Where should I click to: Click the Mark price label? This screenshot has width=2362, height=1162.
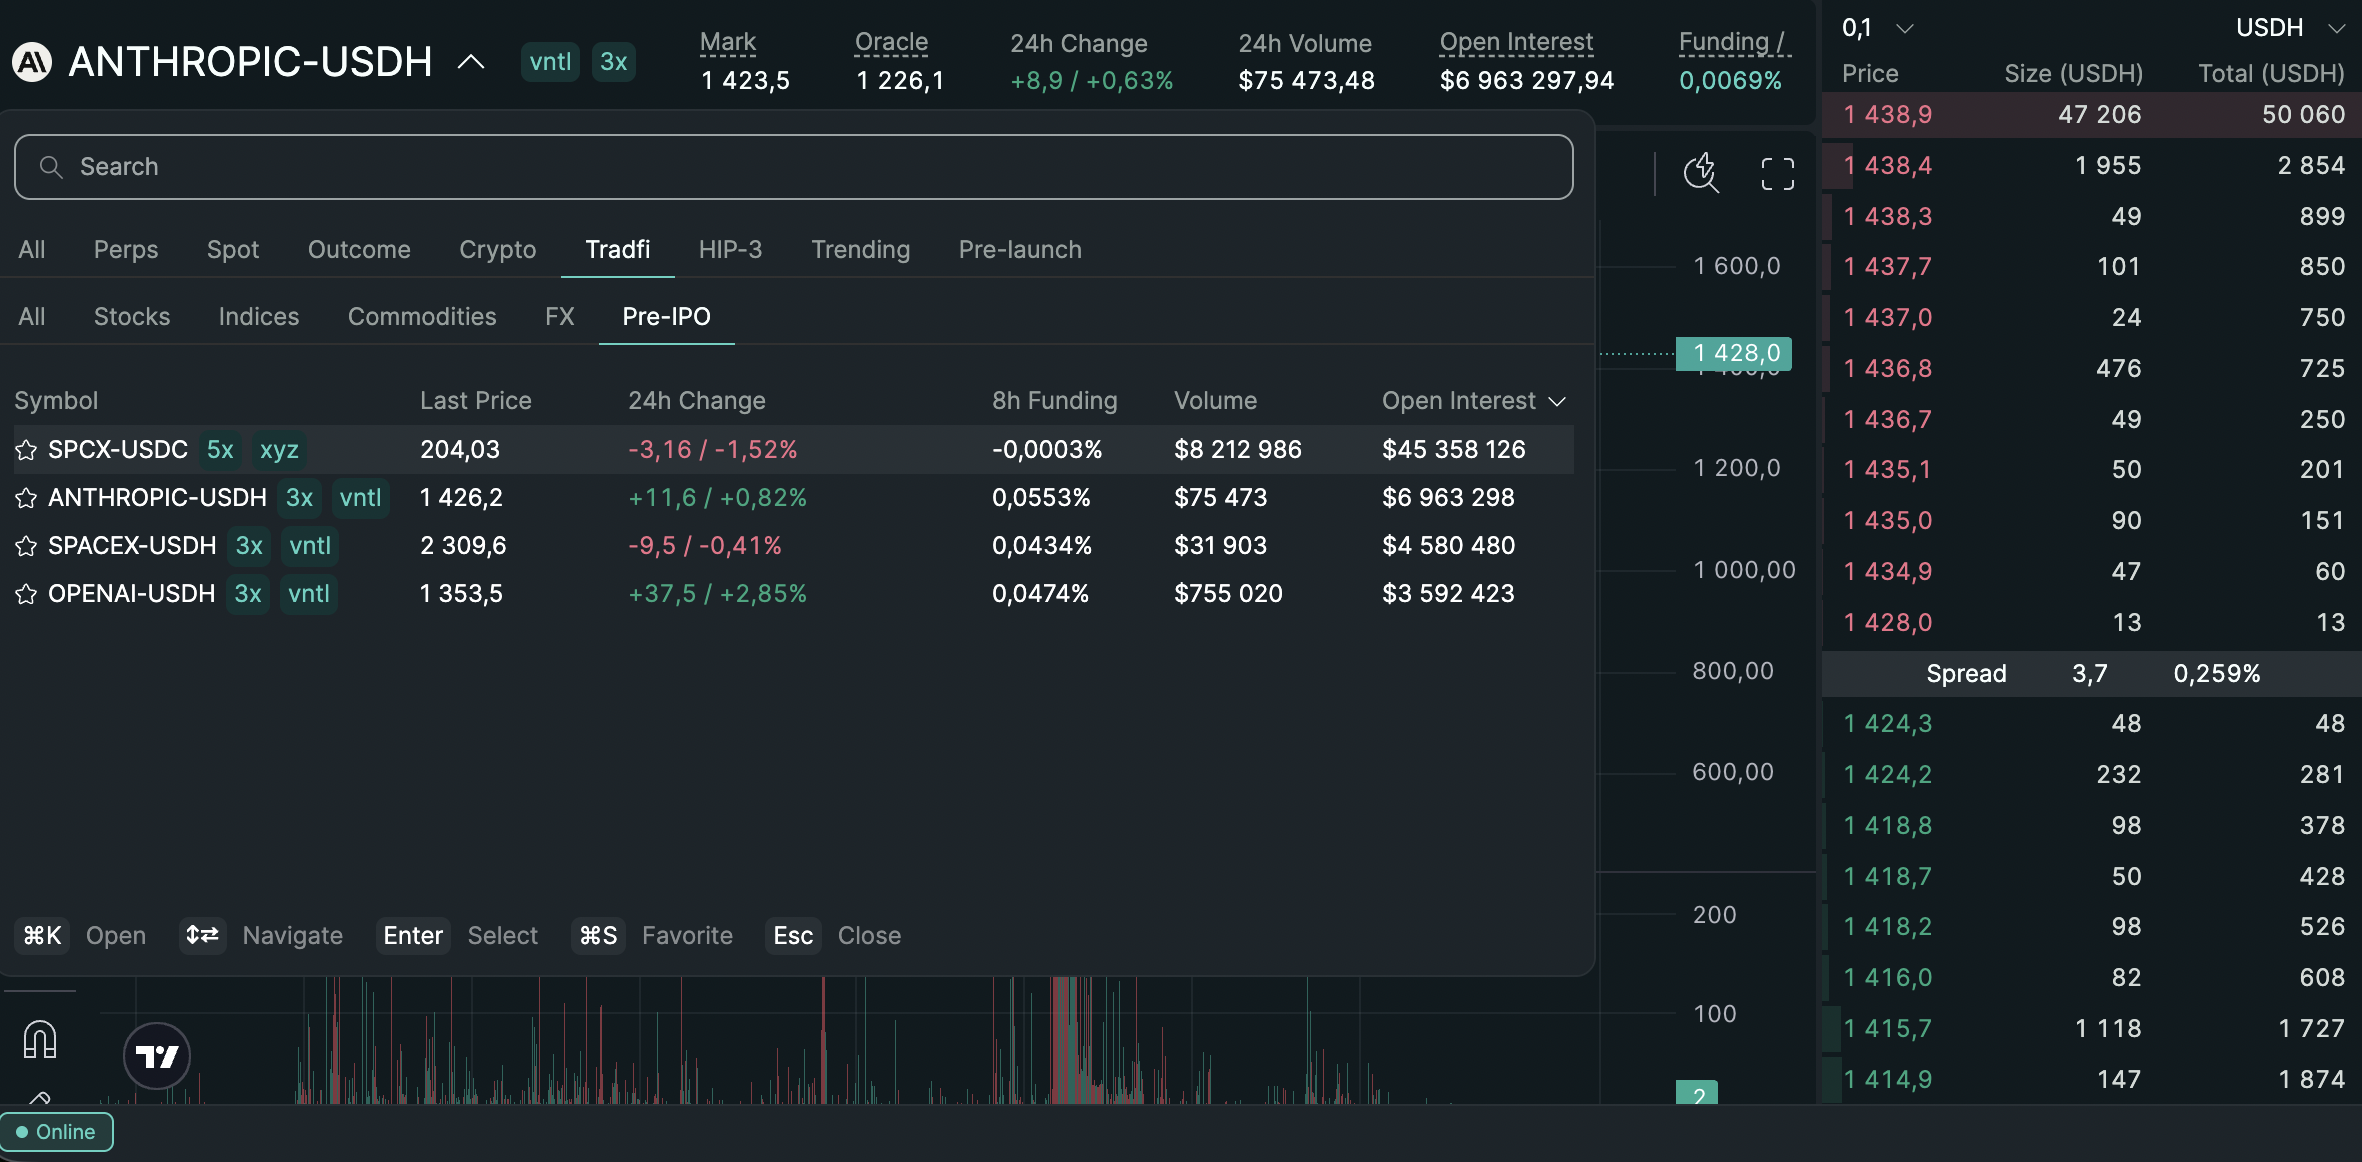tap(728, 42)
